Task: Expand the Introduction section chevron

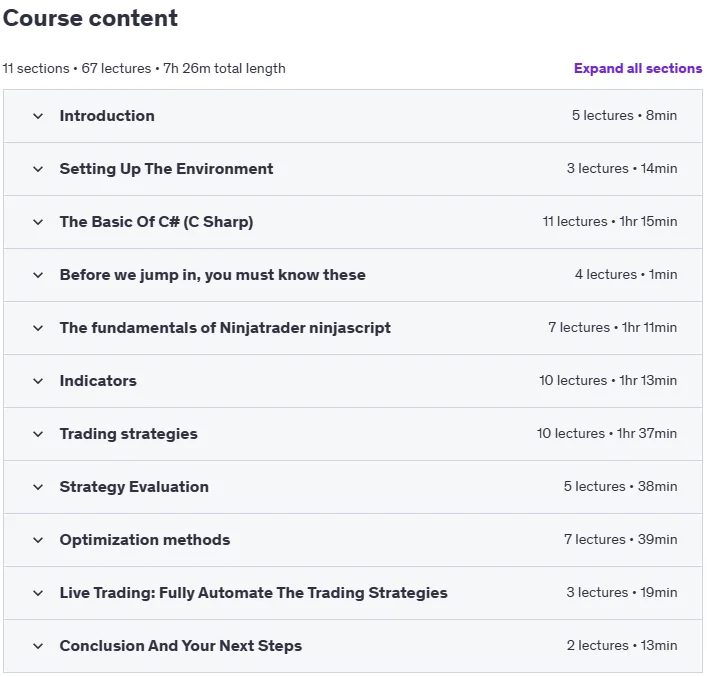Action: coord(38,116)
